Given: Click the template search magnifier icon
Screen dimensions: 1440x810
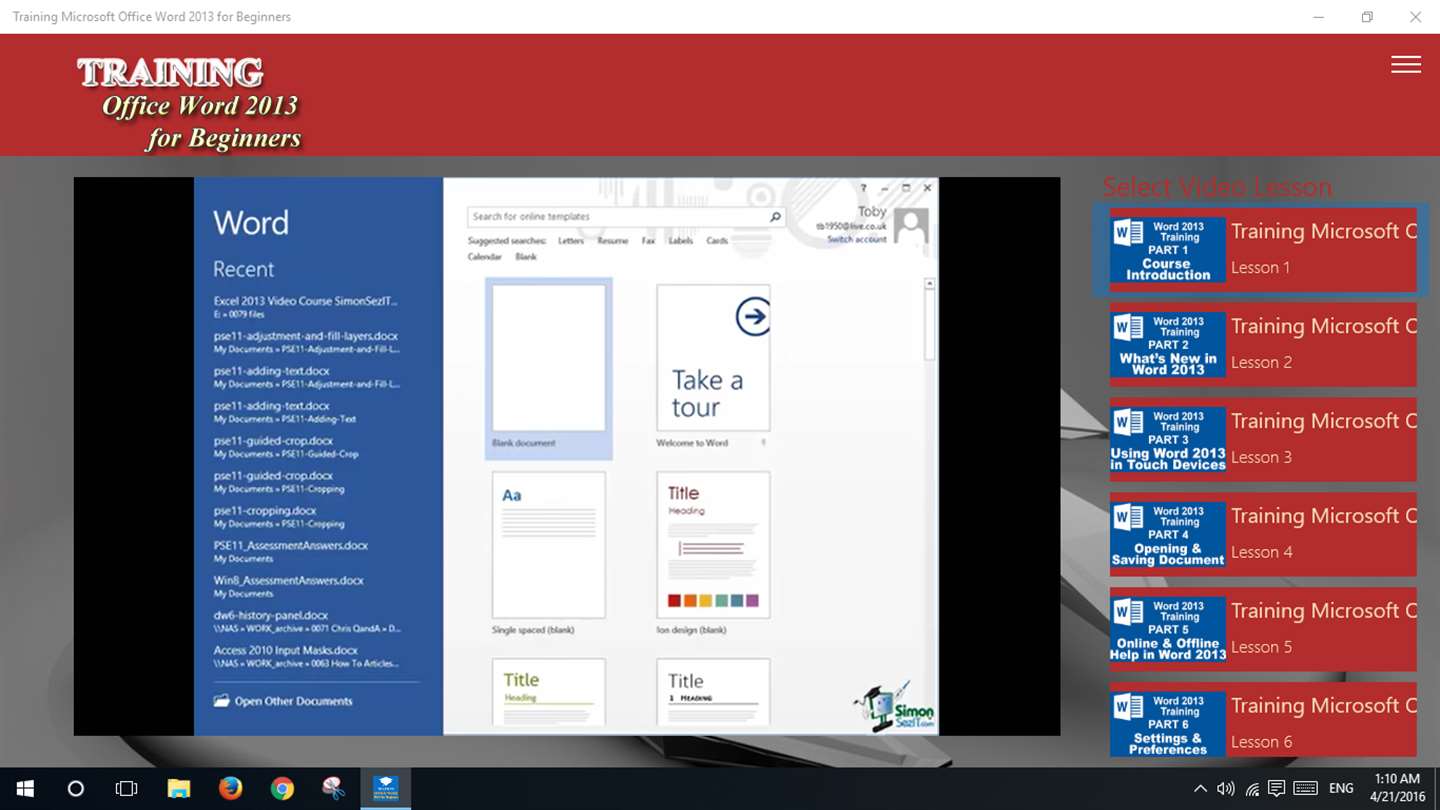Looking at the screenshot, I should [775, 217].
